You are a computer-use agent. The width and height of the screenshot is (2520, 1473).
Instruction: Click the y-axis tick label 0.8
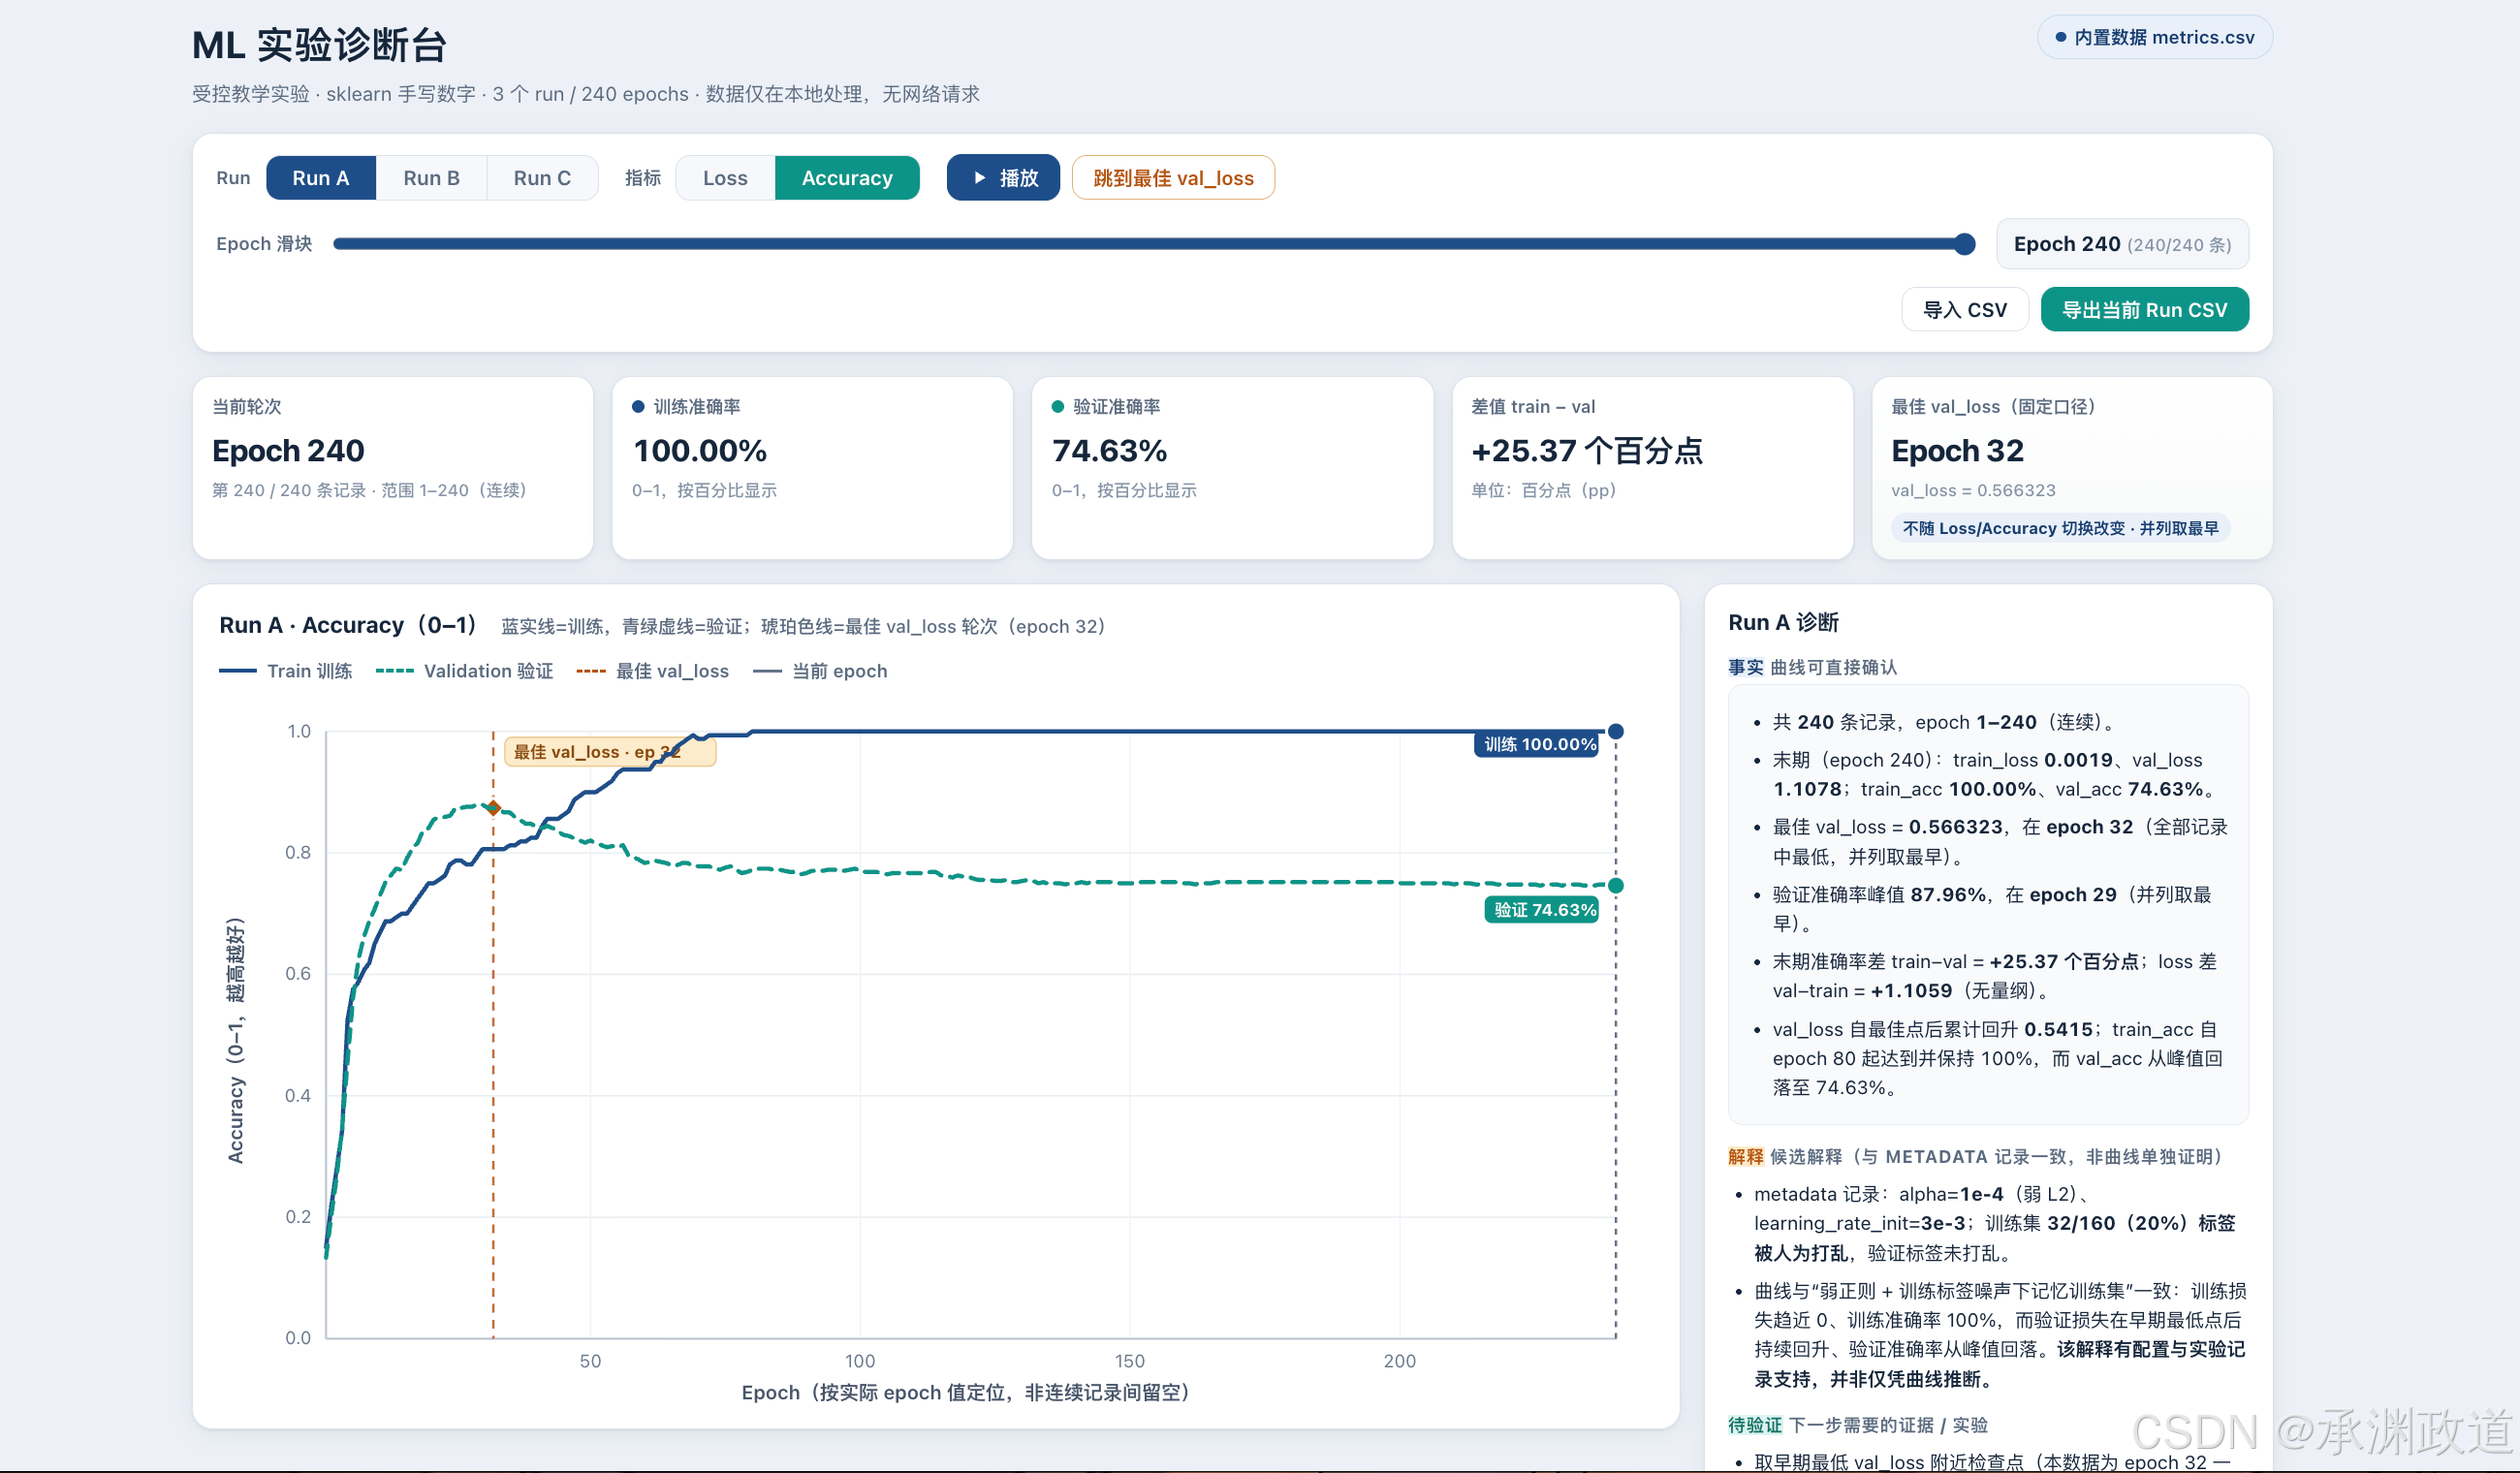(x=298, y=853)
